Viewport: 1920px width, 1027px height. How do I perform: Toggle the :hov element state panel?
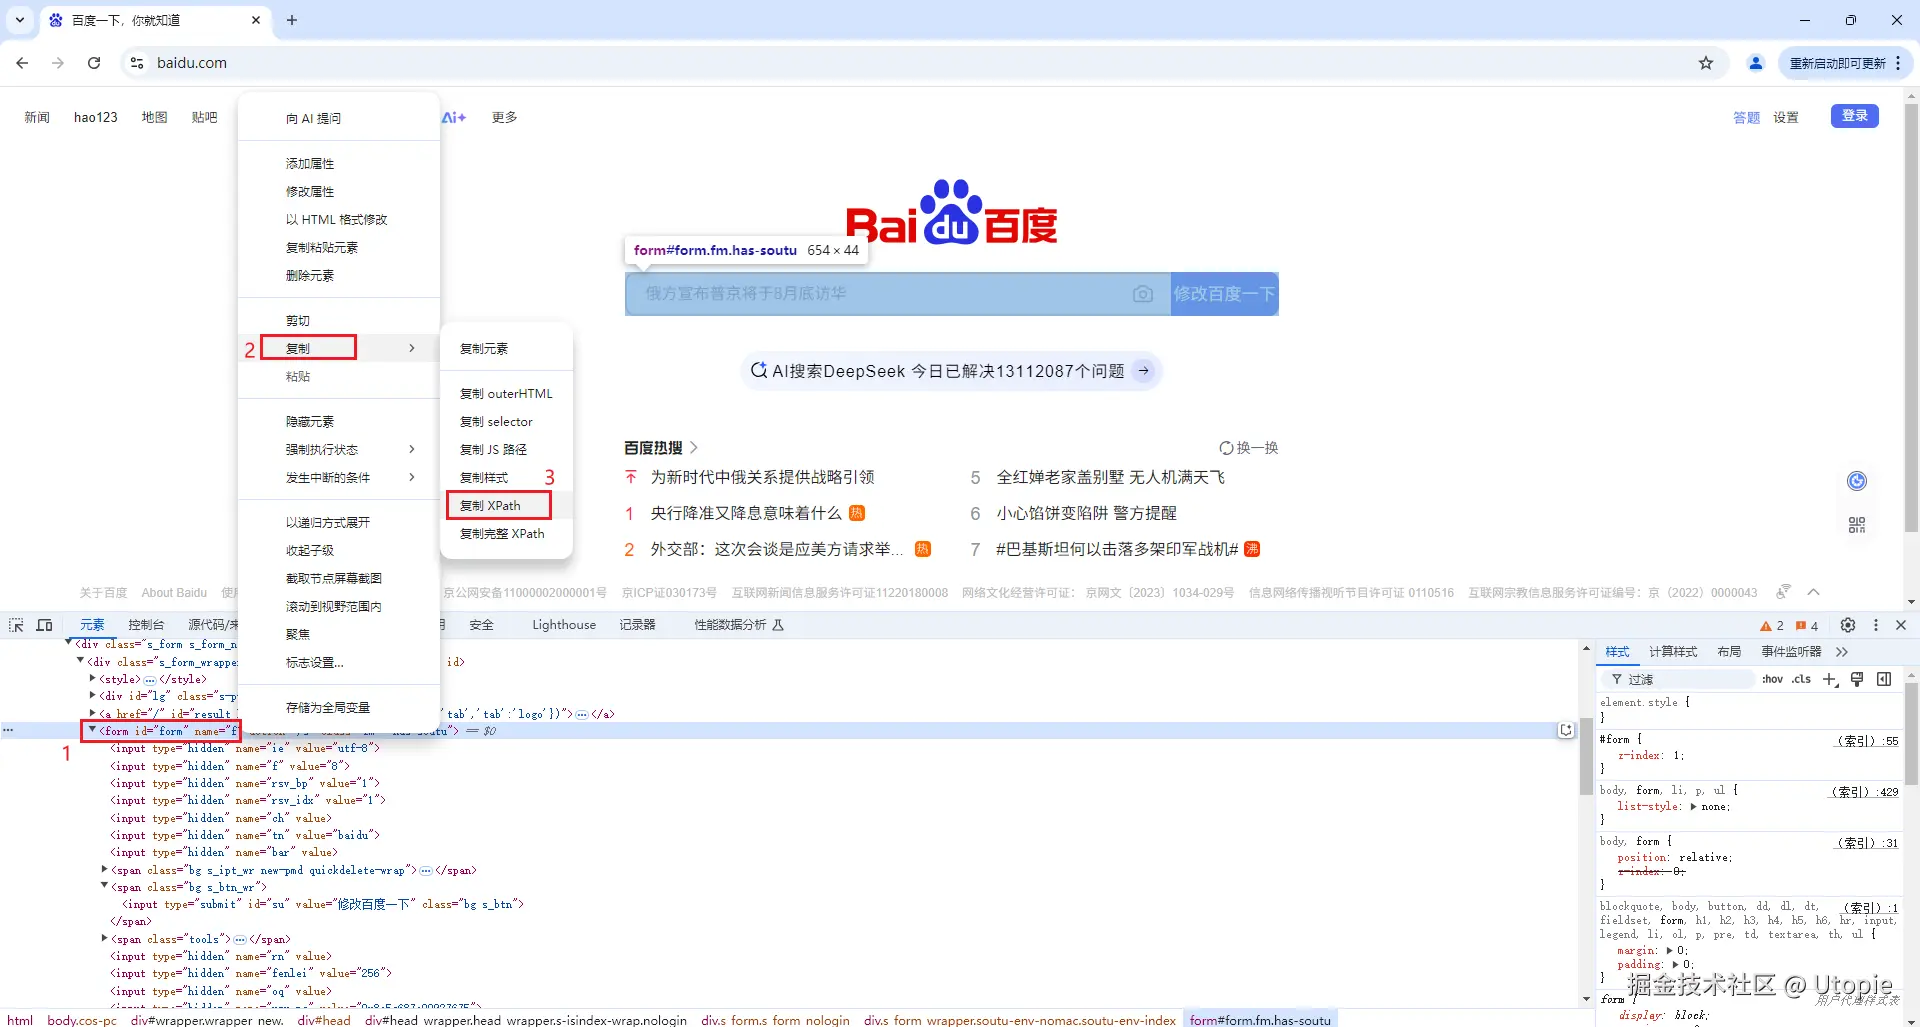[1772, 679]
